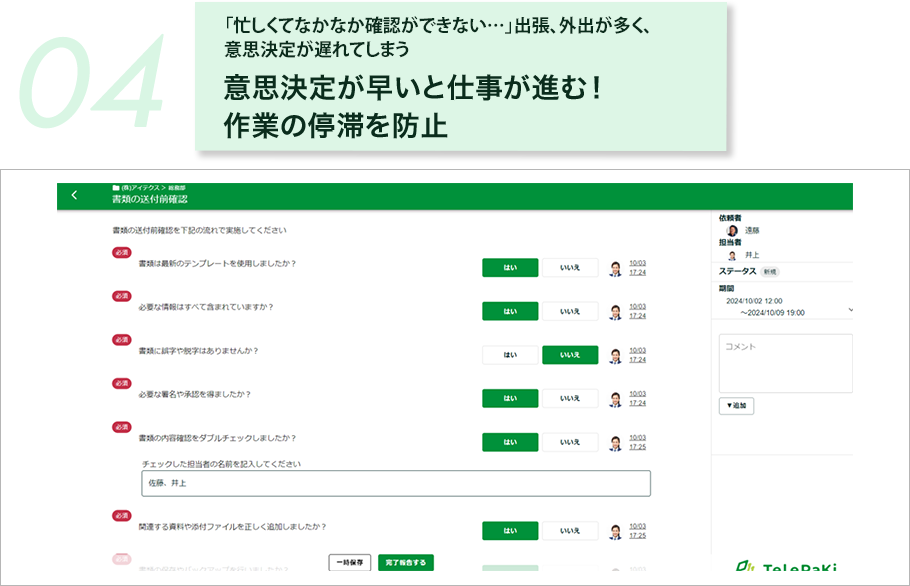Open the ▼追加 dropdown below the comment box
This screenshot has width=910, height=586.
click(736, 405)
